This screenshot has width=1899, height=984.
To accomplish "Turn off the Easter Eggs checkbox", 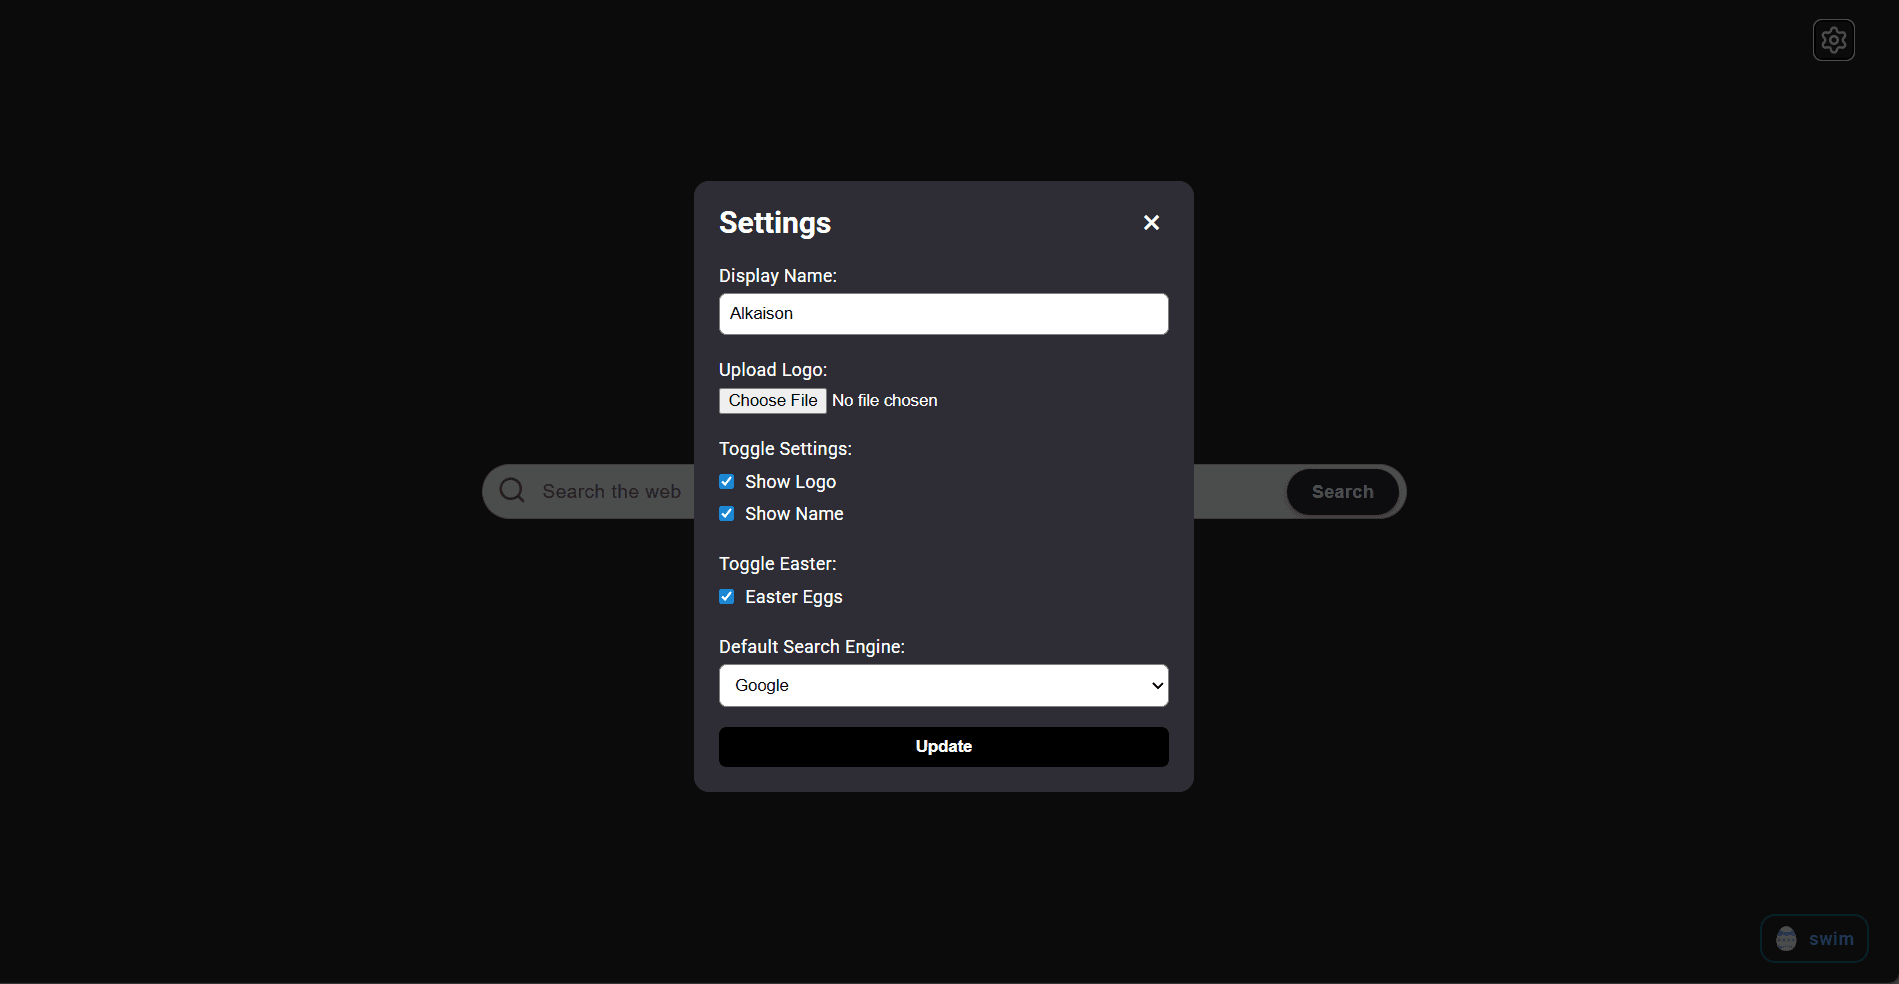I will tap(726, 596).
